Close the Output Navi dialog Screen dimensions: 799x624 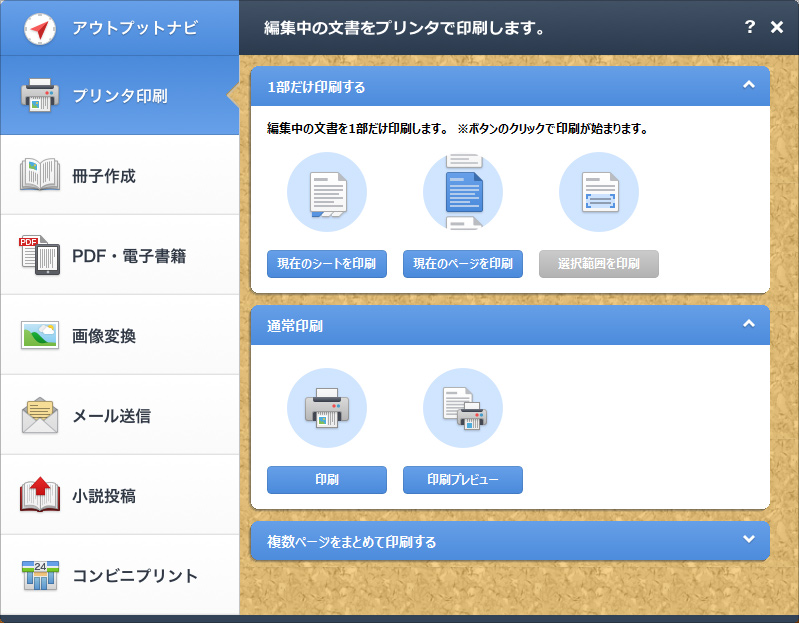click(x=777, y=27)
